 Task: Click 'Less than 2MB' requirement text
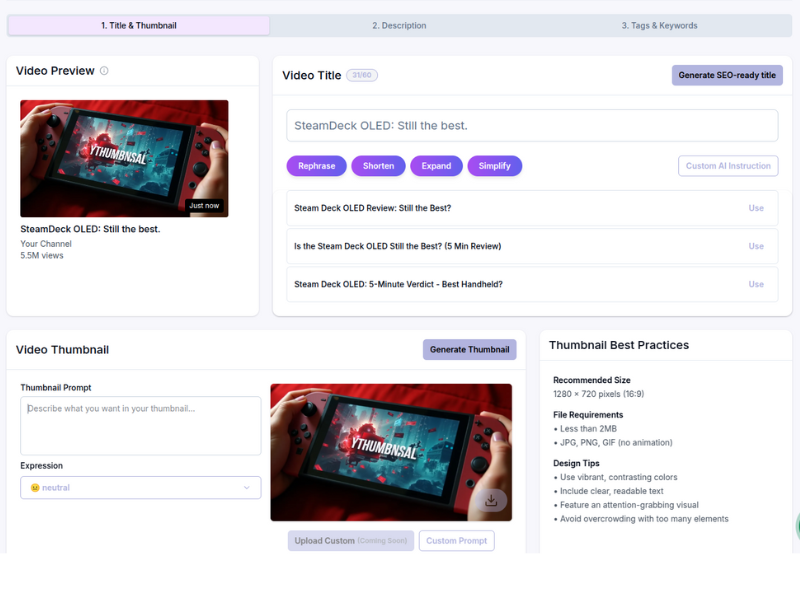click(588, 429)
